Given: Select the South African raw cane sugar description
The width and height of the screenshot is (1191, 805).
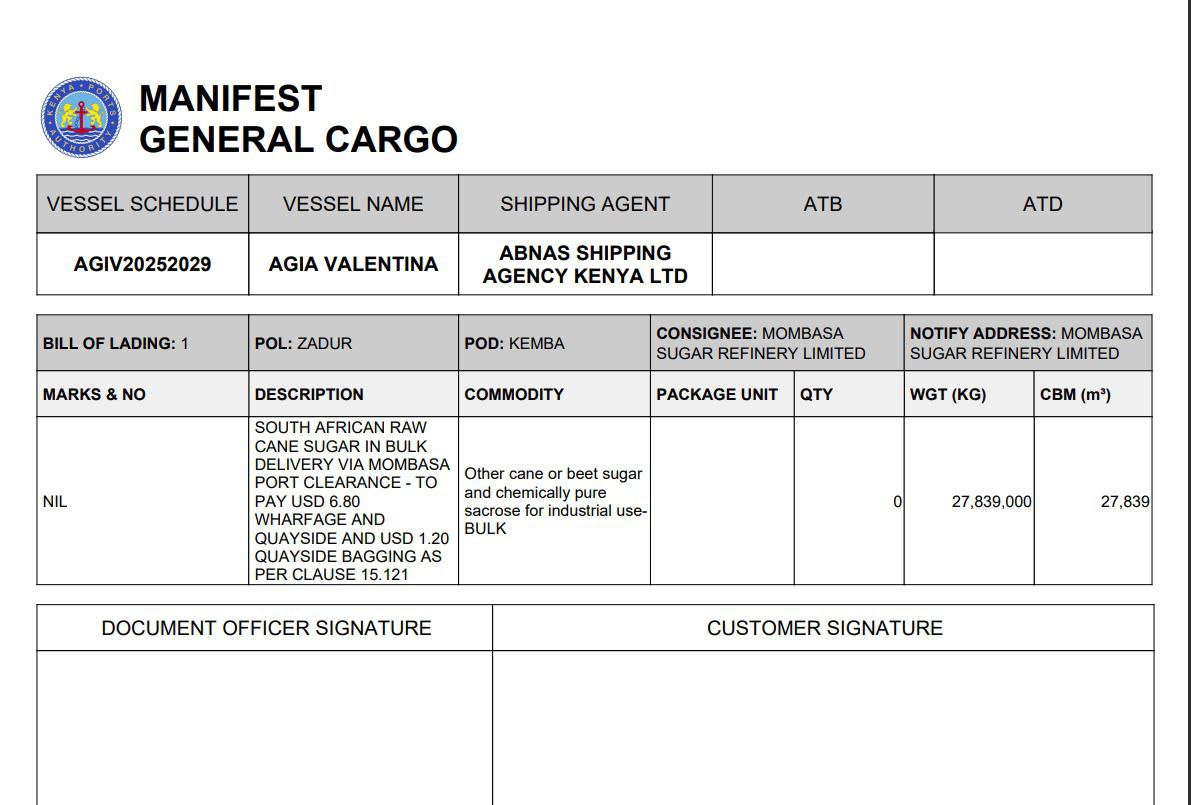Looking at the screenshot, I should (351, 501).
